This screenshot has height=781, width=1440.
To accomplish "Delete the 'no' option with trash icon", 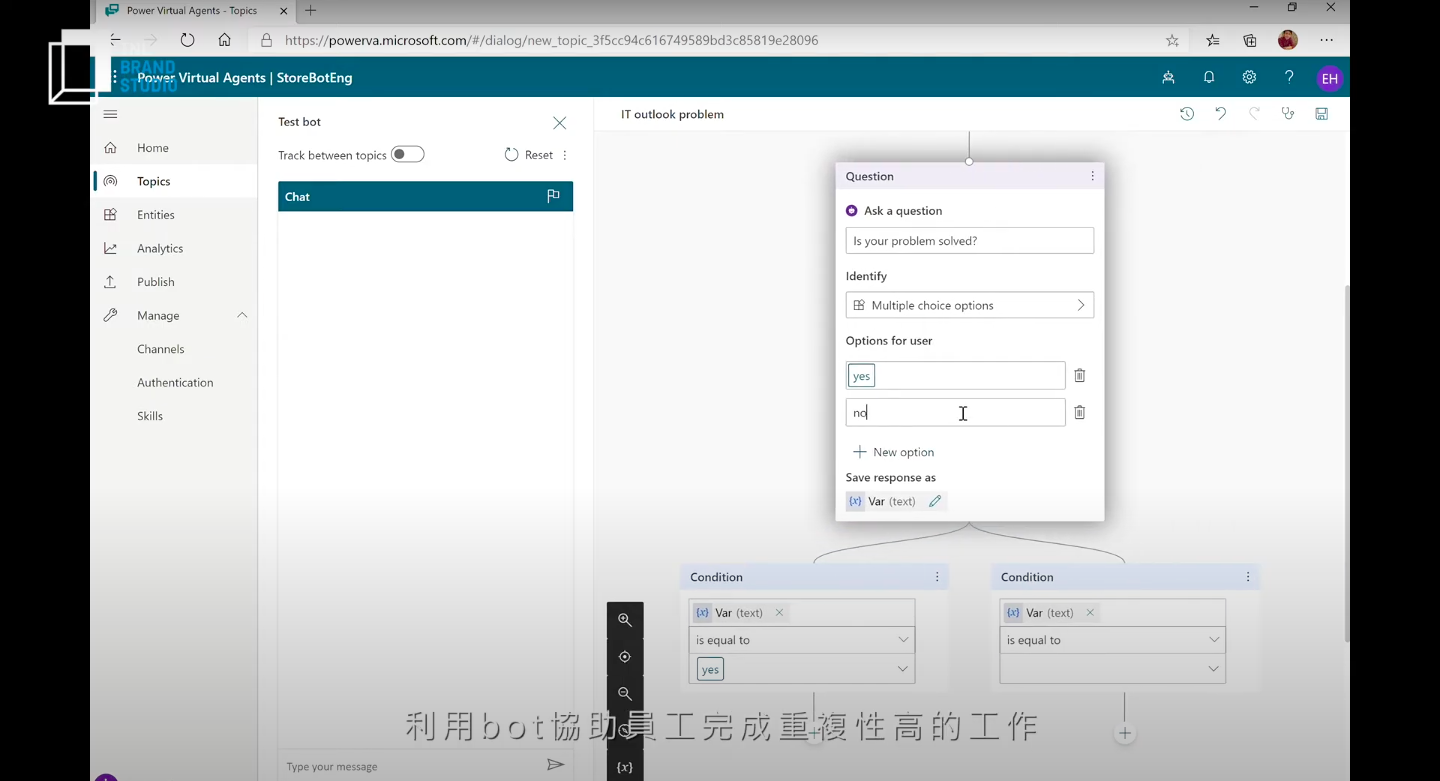I will (x=1080, y=413).
